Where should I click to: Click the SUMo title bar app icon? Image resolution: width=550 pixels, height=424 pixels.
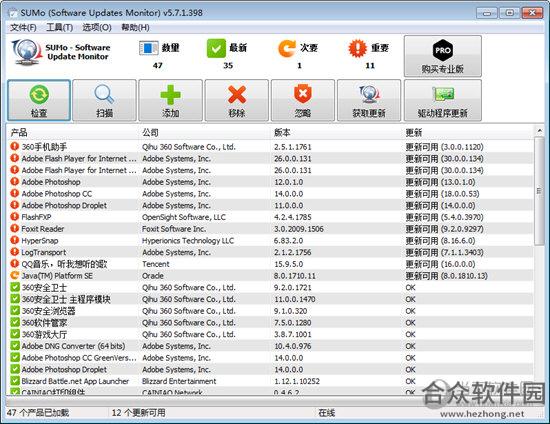point(13,13)
